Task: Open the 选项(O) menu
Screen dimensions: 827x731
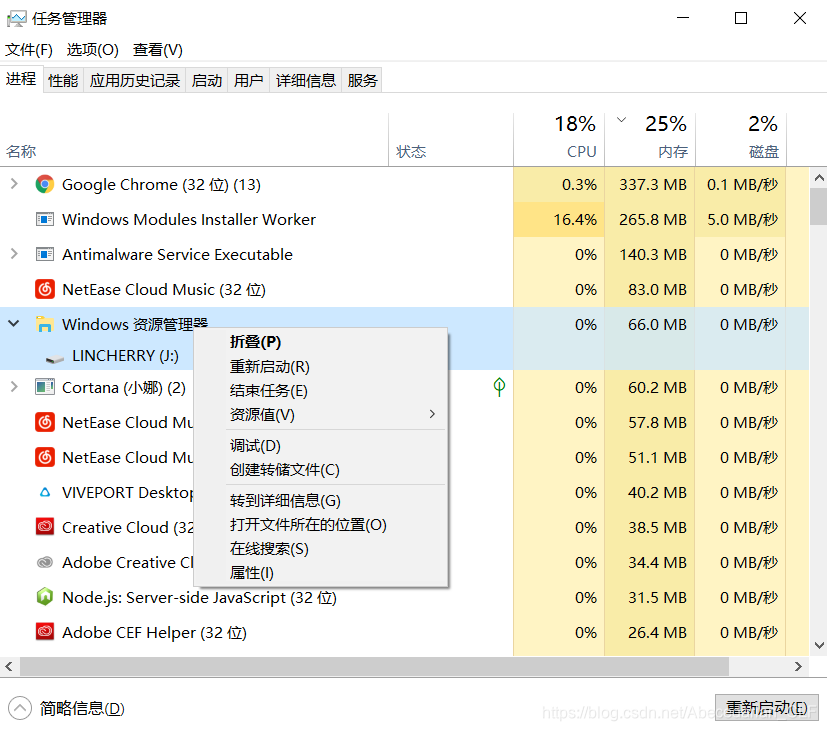Action: pyautogui.click(x=93, y=50)
